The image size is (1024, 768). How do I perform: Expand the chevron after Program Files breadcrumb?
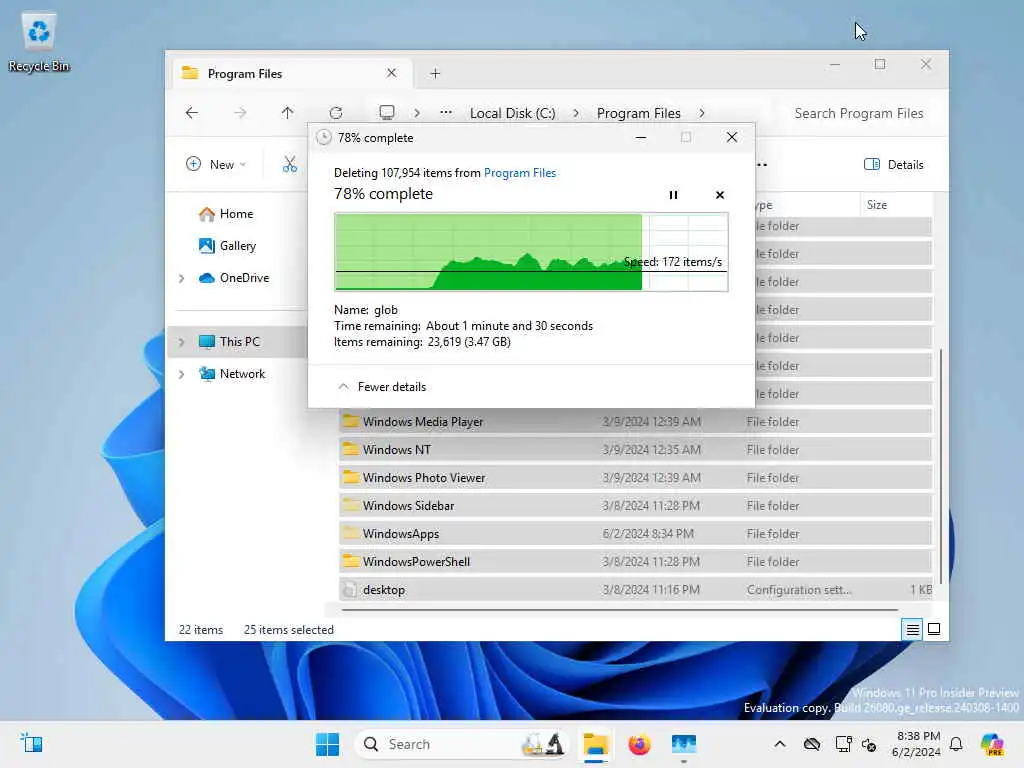click(x=702, y=113)
